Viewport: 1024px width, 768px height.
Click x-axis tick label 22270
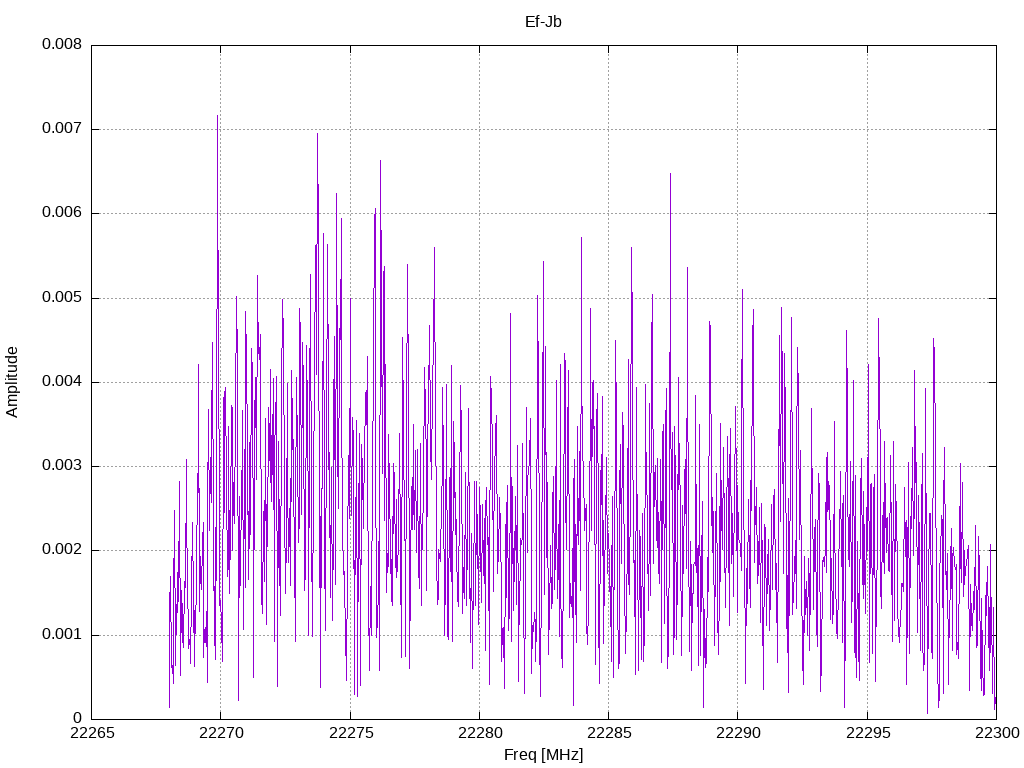coord(221,733)
